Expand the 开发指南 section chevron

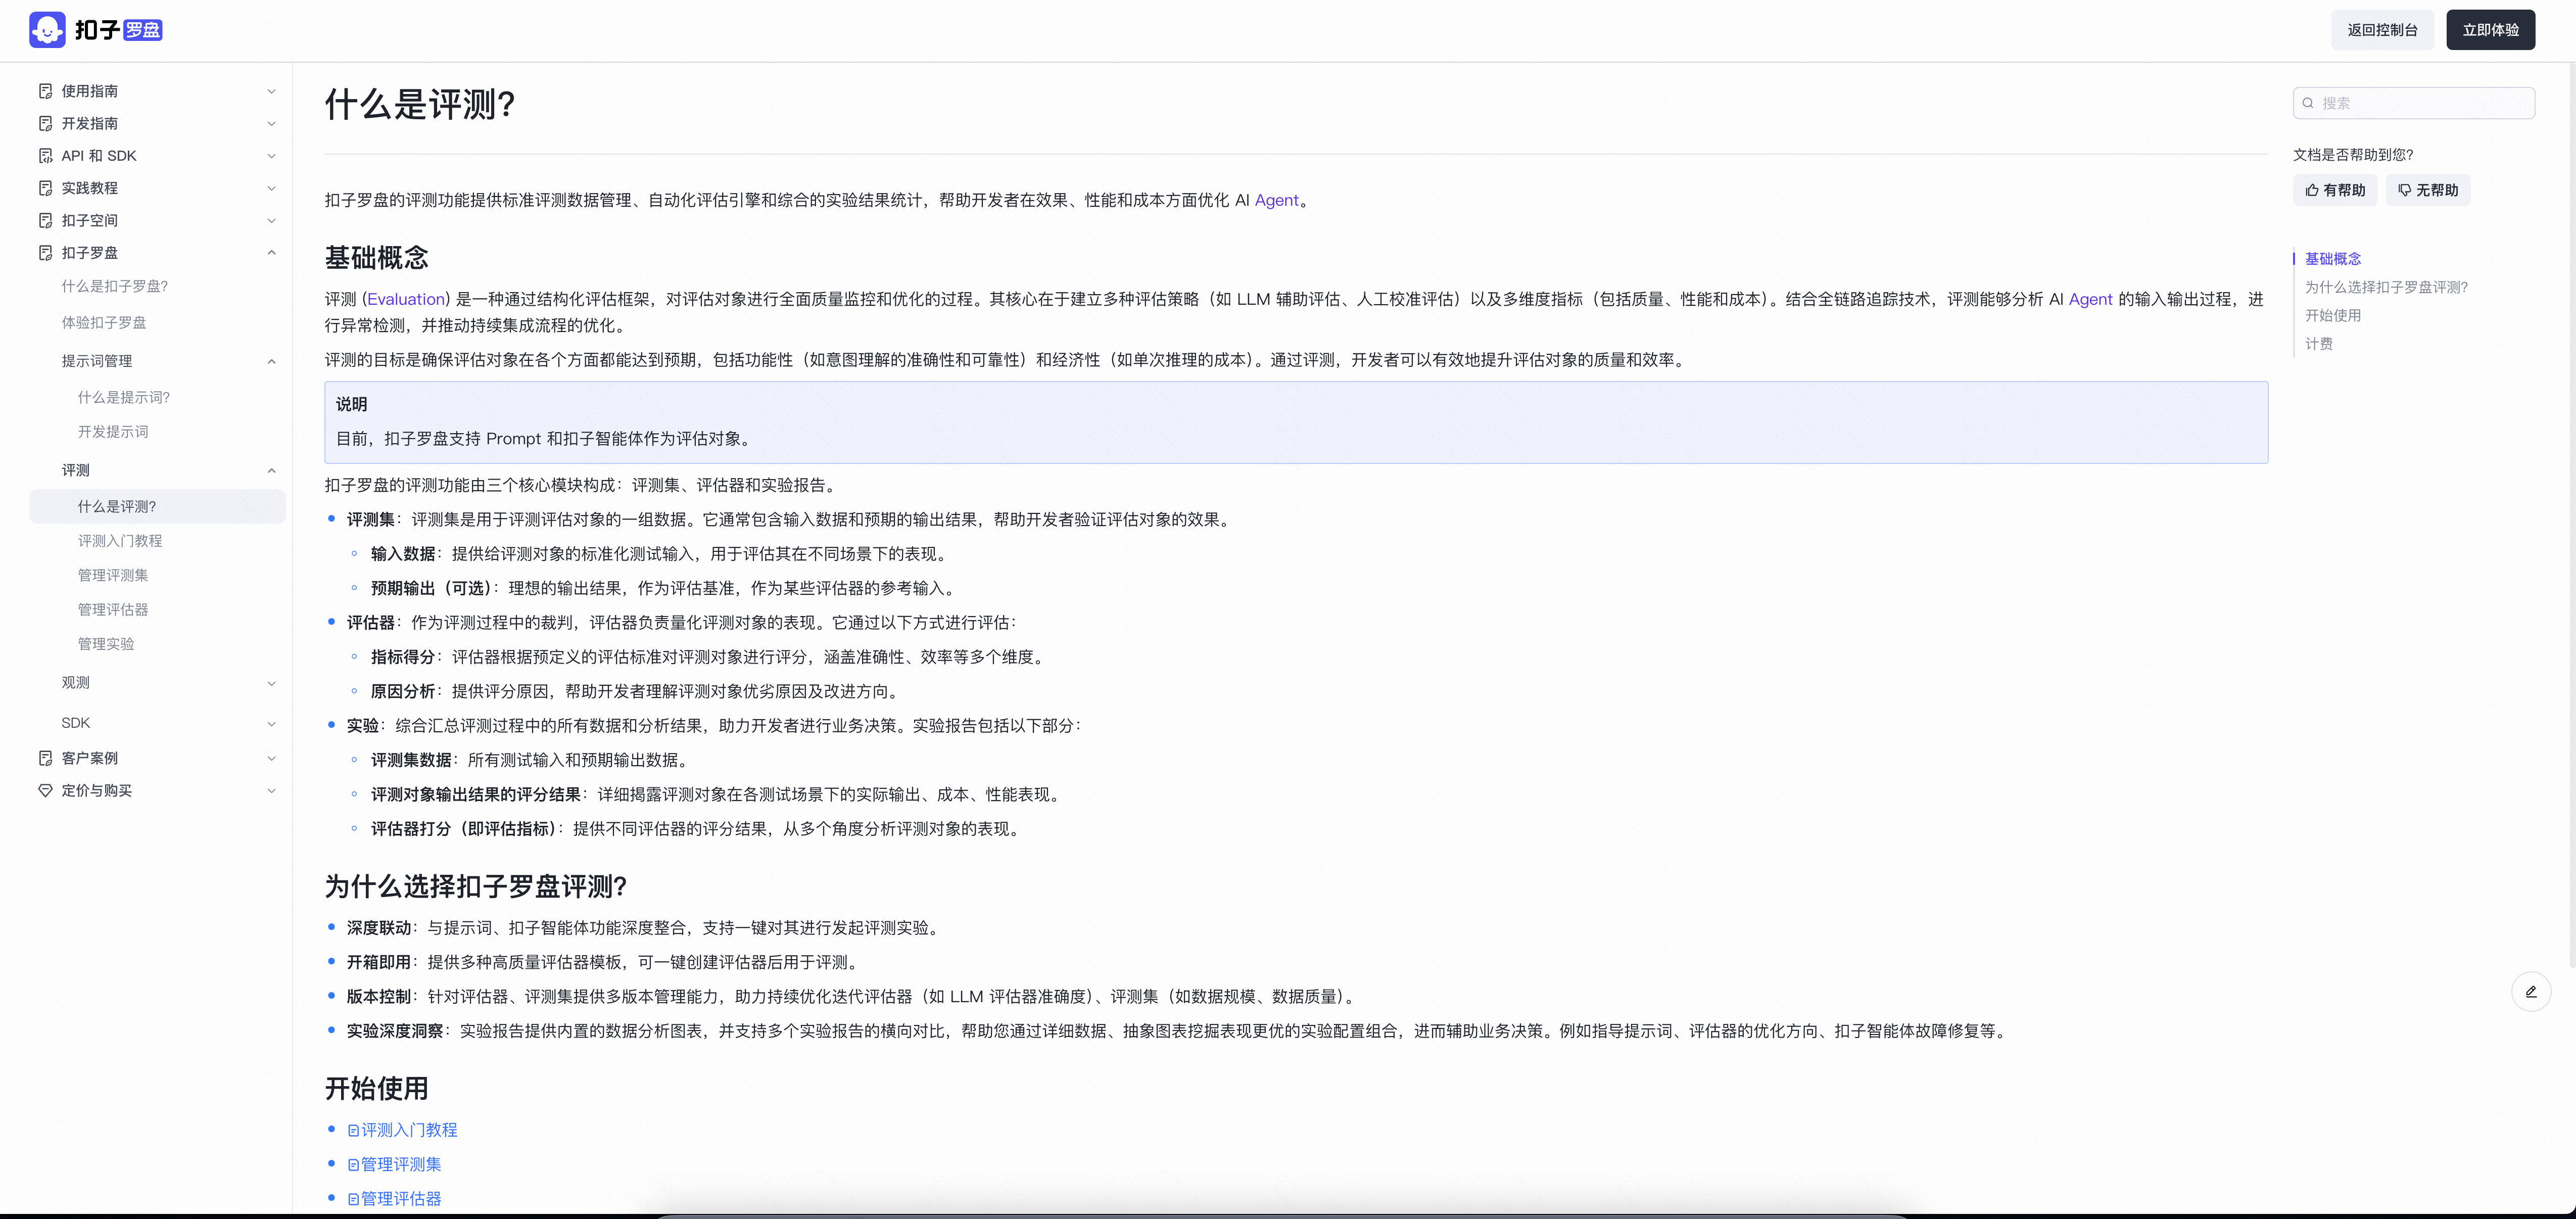click(271, 124)
